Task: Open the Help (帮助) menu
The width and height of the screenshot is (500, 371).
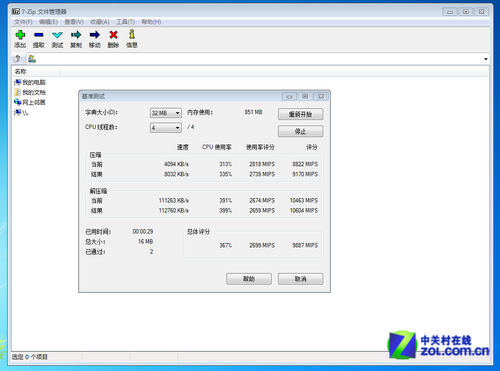Action: (151, 22)
